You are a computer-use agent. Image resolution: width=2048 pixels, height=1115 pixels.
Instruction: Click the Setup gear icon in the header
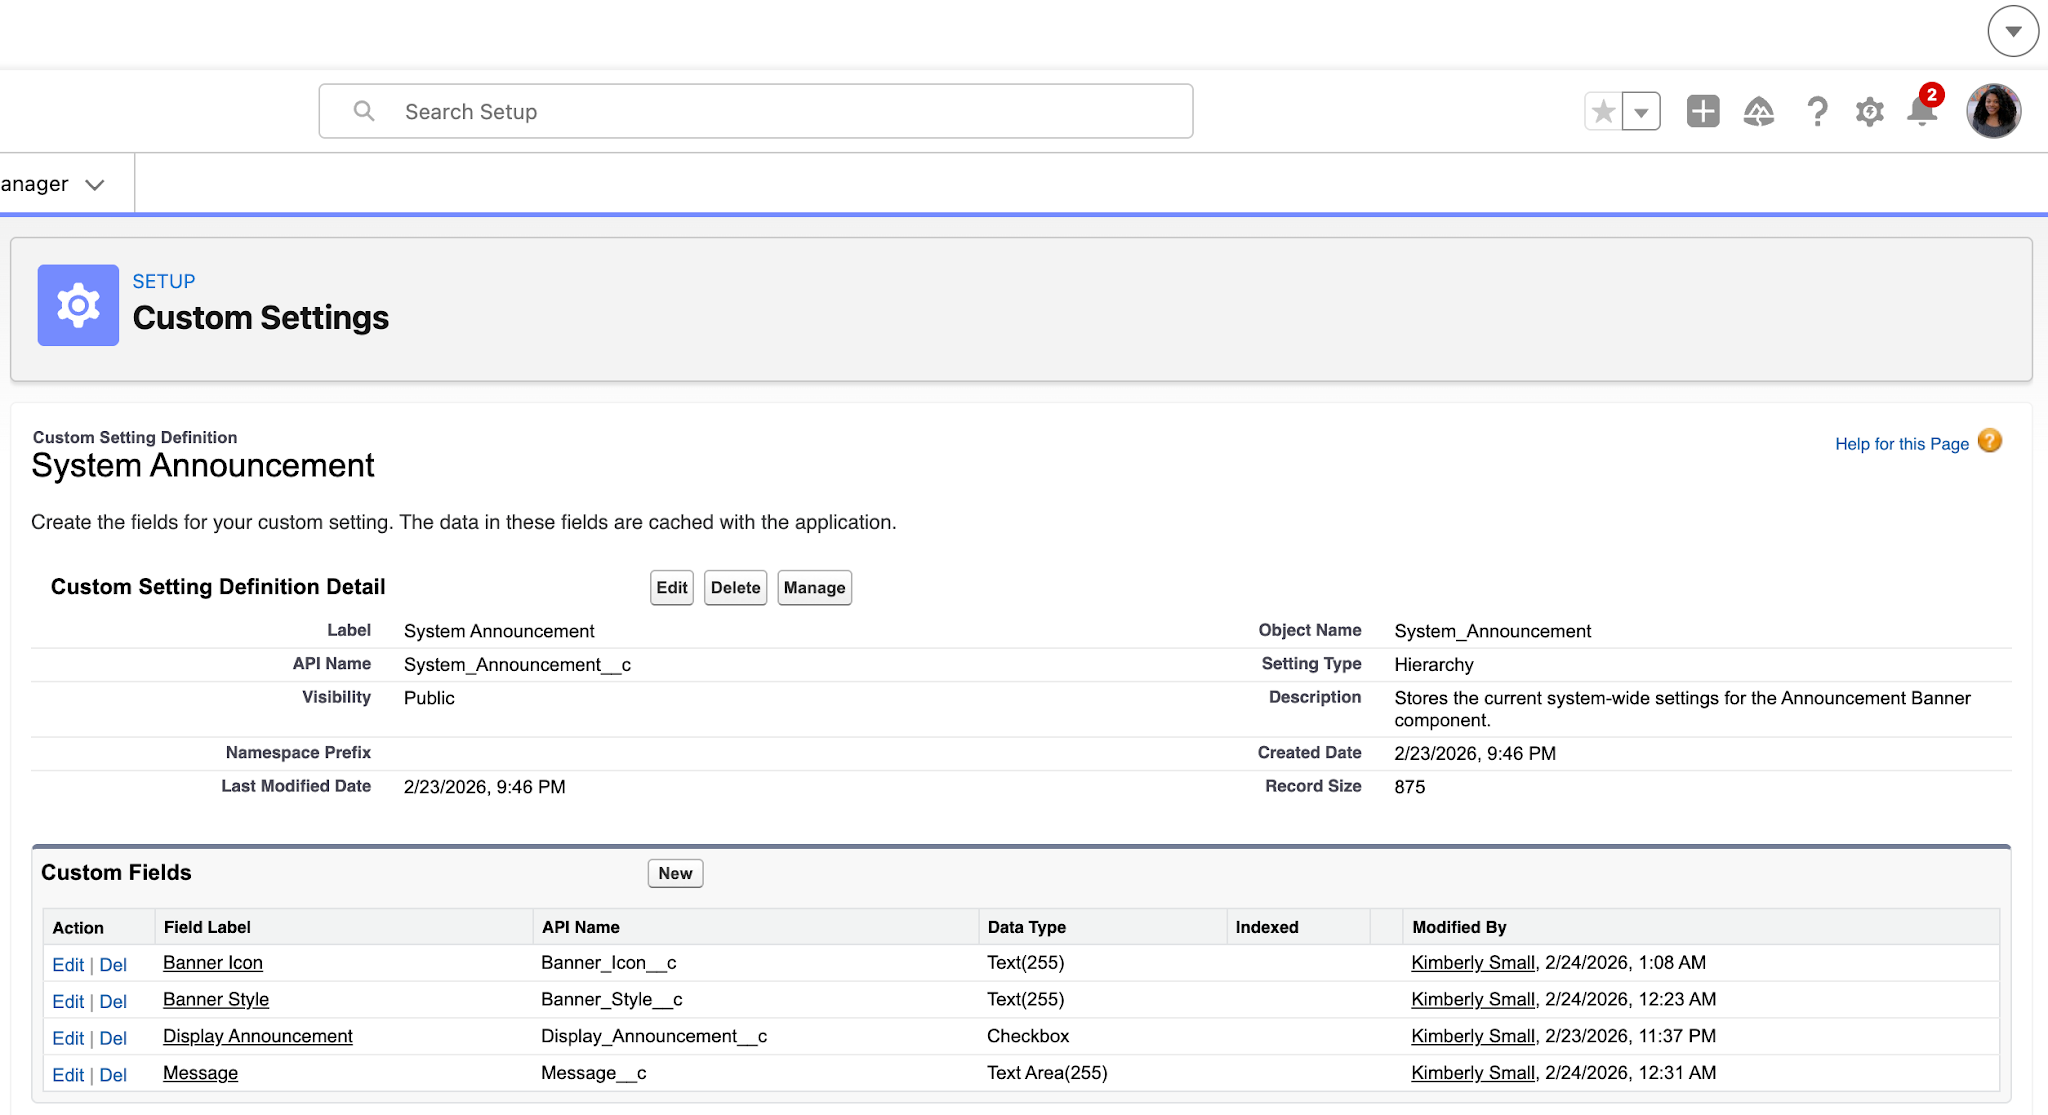(x=1868, y=111)
